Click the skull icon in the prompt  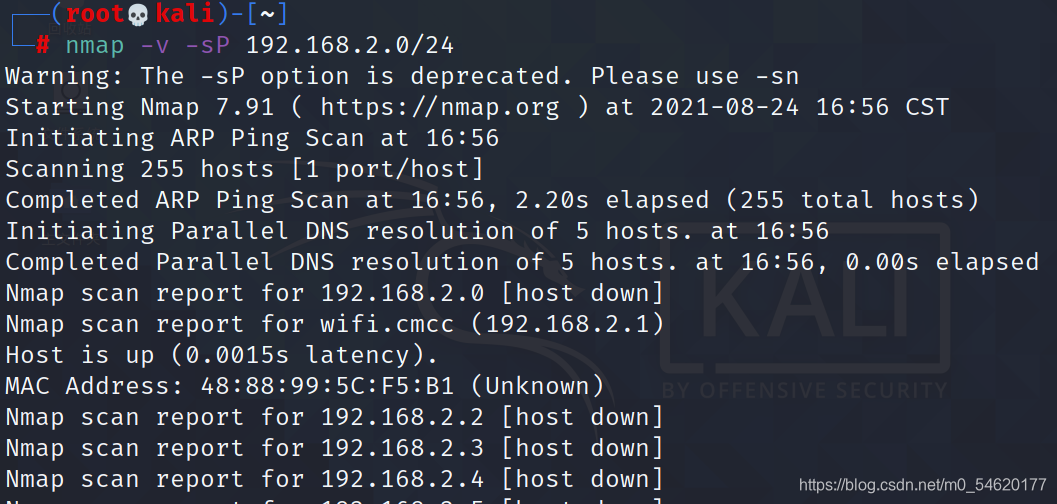click(x=138, y=14)
